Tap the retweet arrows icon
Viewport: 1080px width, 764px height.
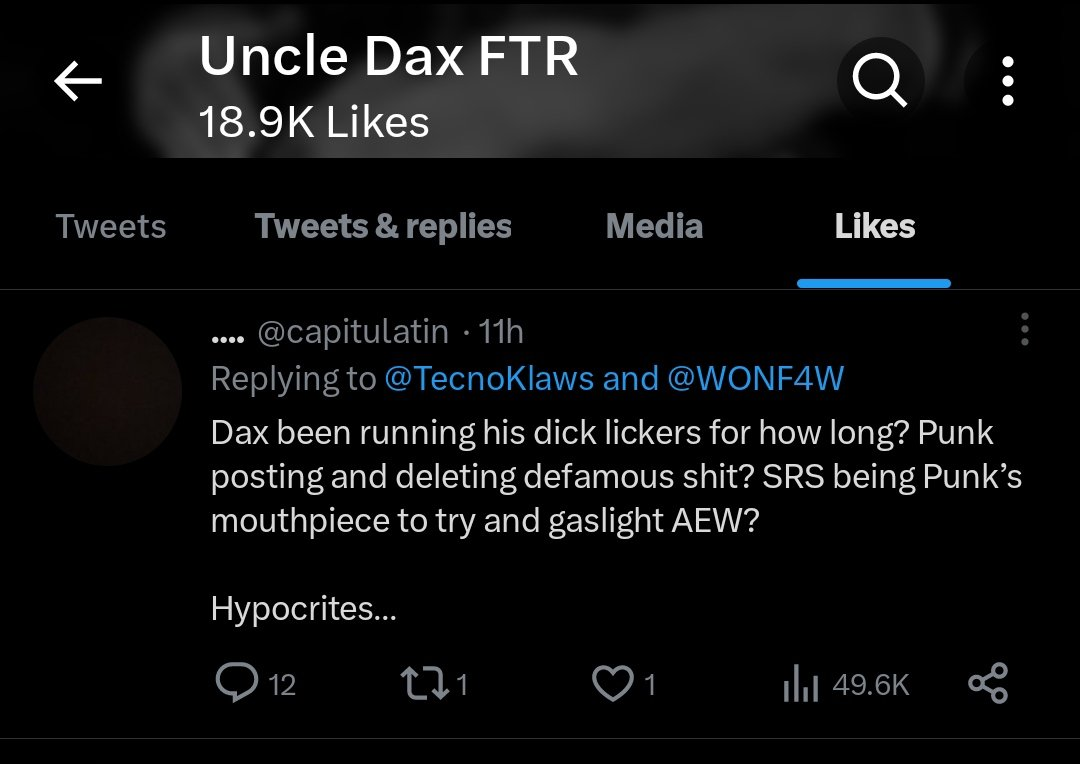click(418, 684)
